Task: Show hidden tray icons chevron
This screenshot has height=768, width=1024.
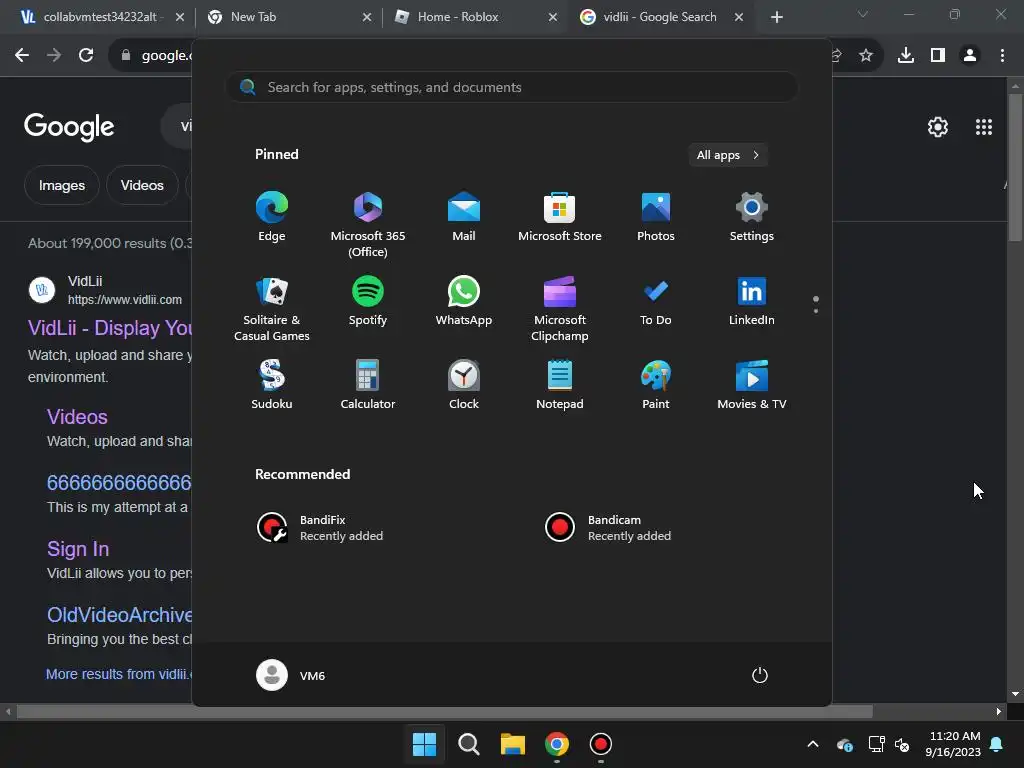Action: (x=813, y=744)
